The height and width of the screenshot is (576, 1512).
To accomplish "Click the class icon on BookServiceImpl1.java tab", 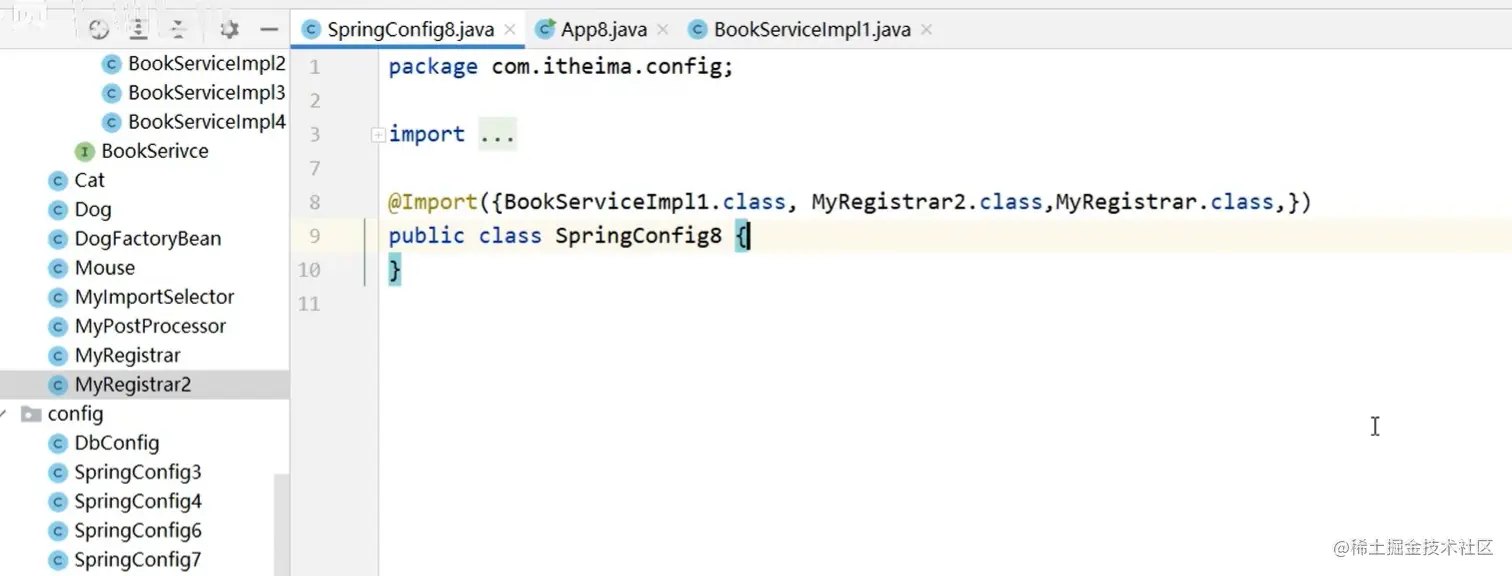I will click(x=697, y=29).
